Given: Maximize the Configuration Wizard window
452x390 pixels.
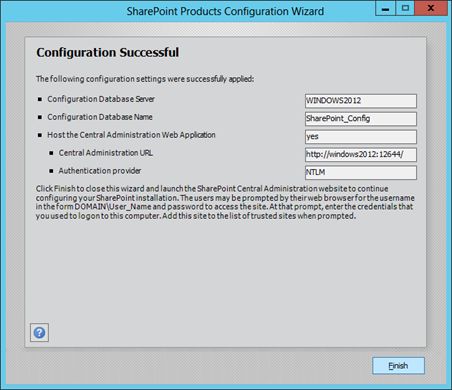Looking at the screenshot, I should point(405,8).
